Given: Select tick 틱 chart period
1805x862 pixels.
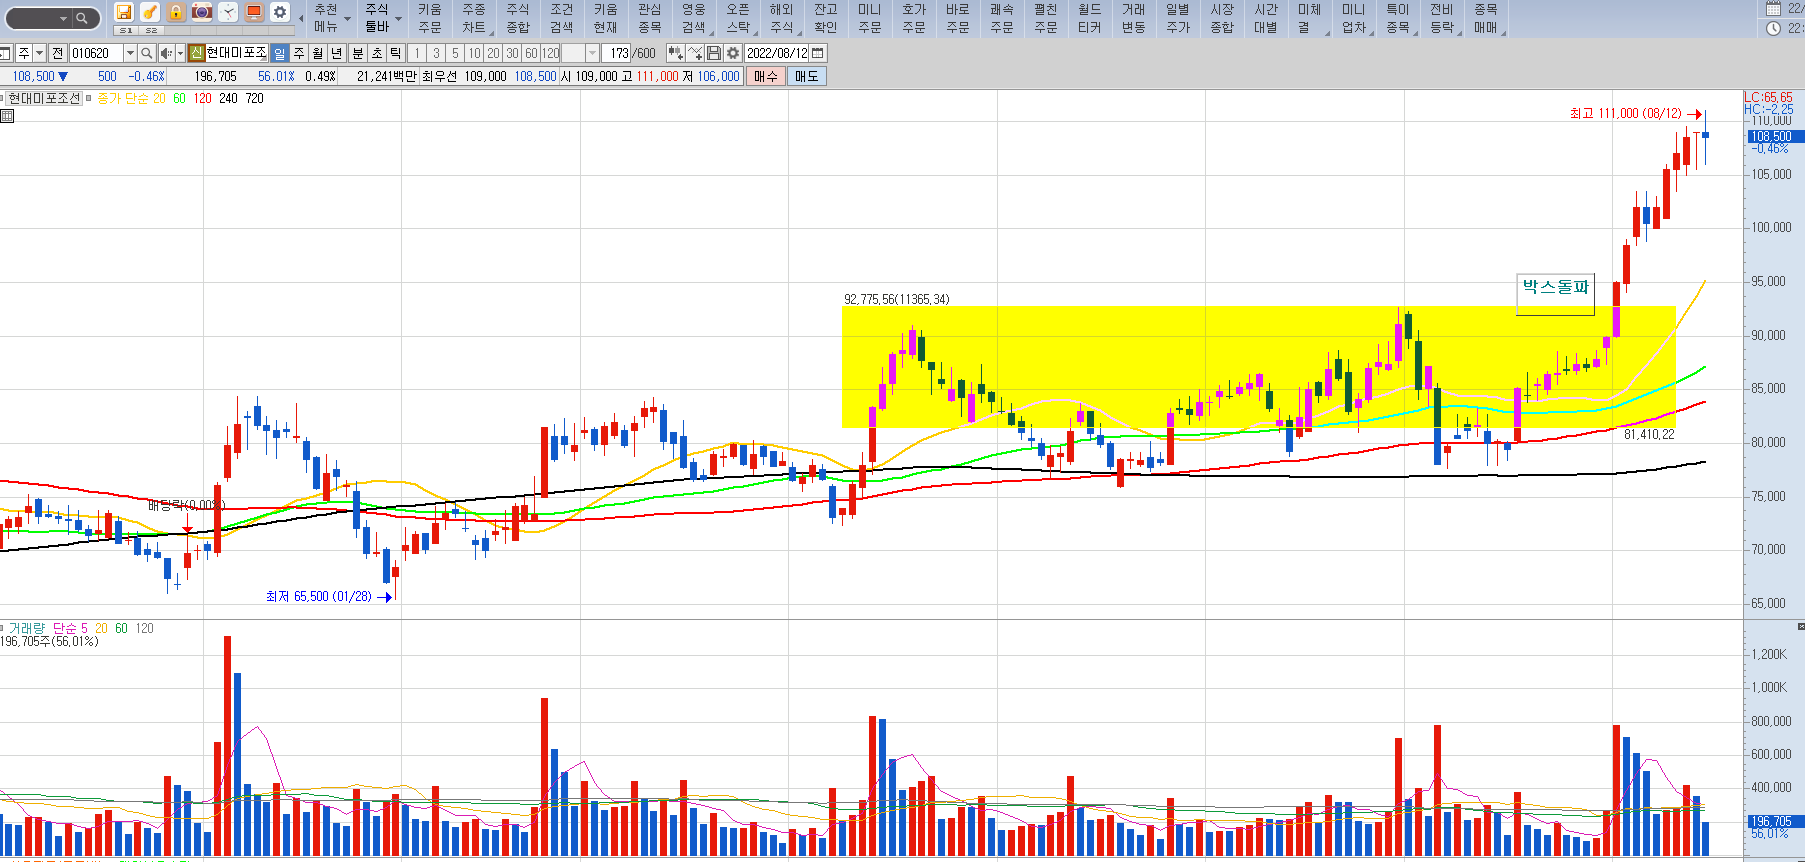Looking at the screenshot, I should 396,53.
